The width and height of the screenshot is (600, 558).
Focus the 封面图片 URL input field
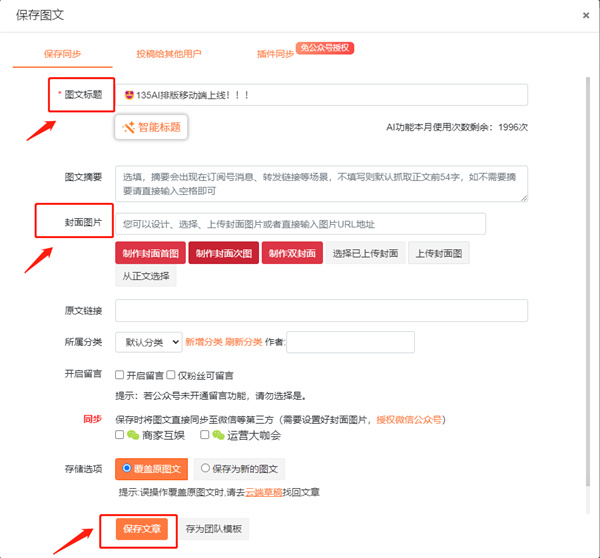(300, 224)
